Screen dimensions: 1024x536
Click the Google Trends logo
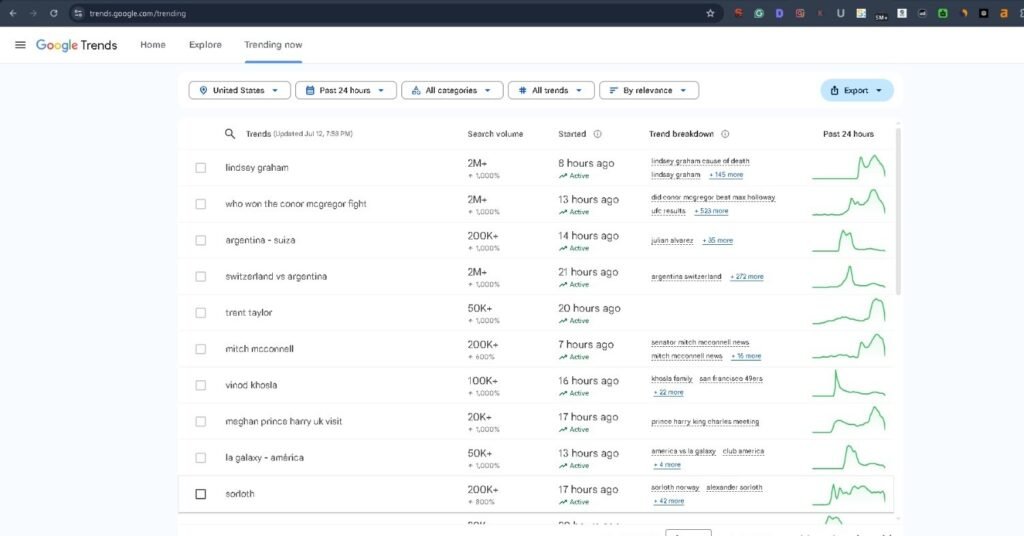point(76,45)
